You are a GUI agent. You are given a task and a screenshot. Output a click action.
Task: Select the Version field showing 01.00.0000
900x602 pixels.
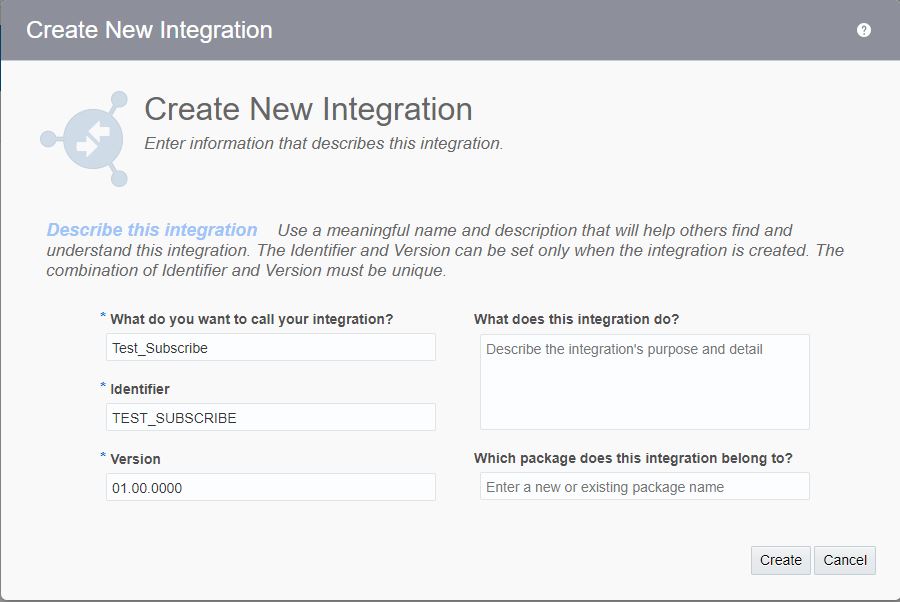tap(270, 487)
